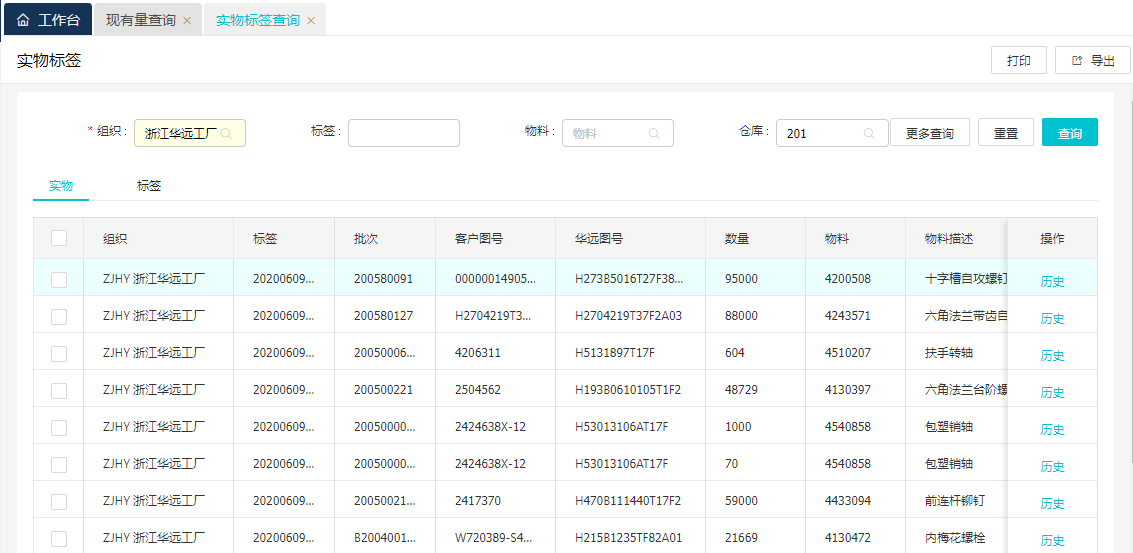Open 历史 for material 4130397
This screenshot has width=1133, height=553.
[1052, 393]
